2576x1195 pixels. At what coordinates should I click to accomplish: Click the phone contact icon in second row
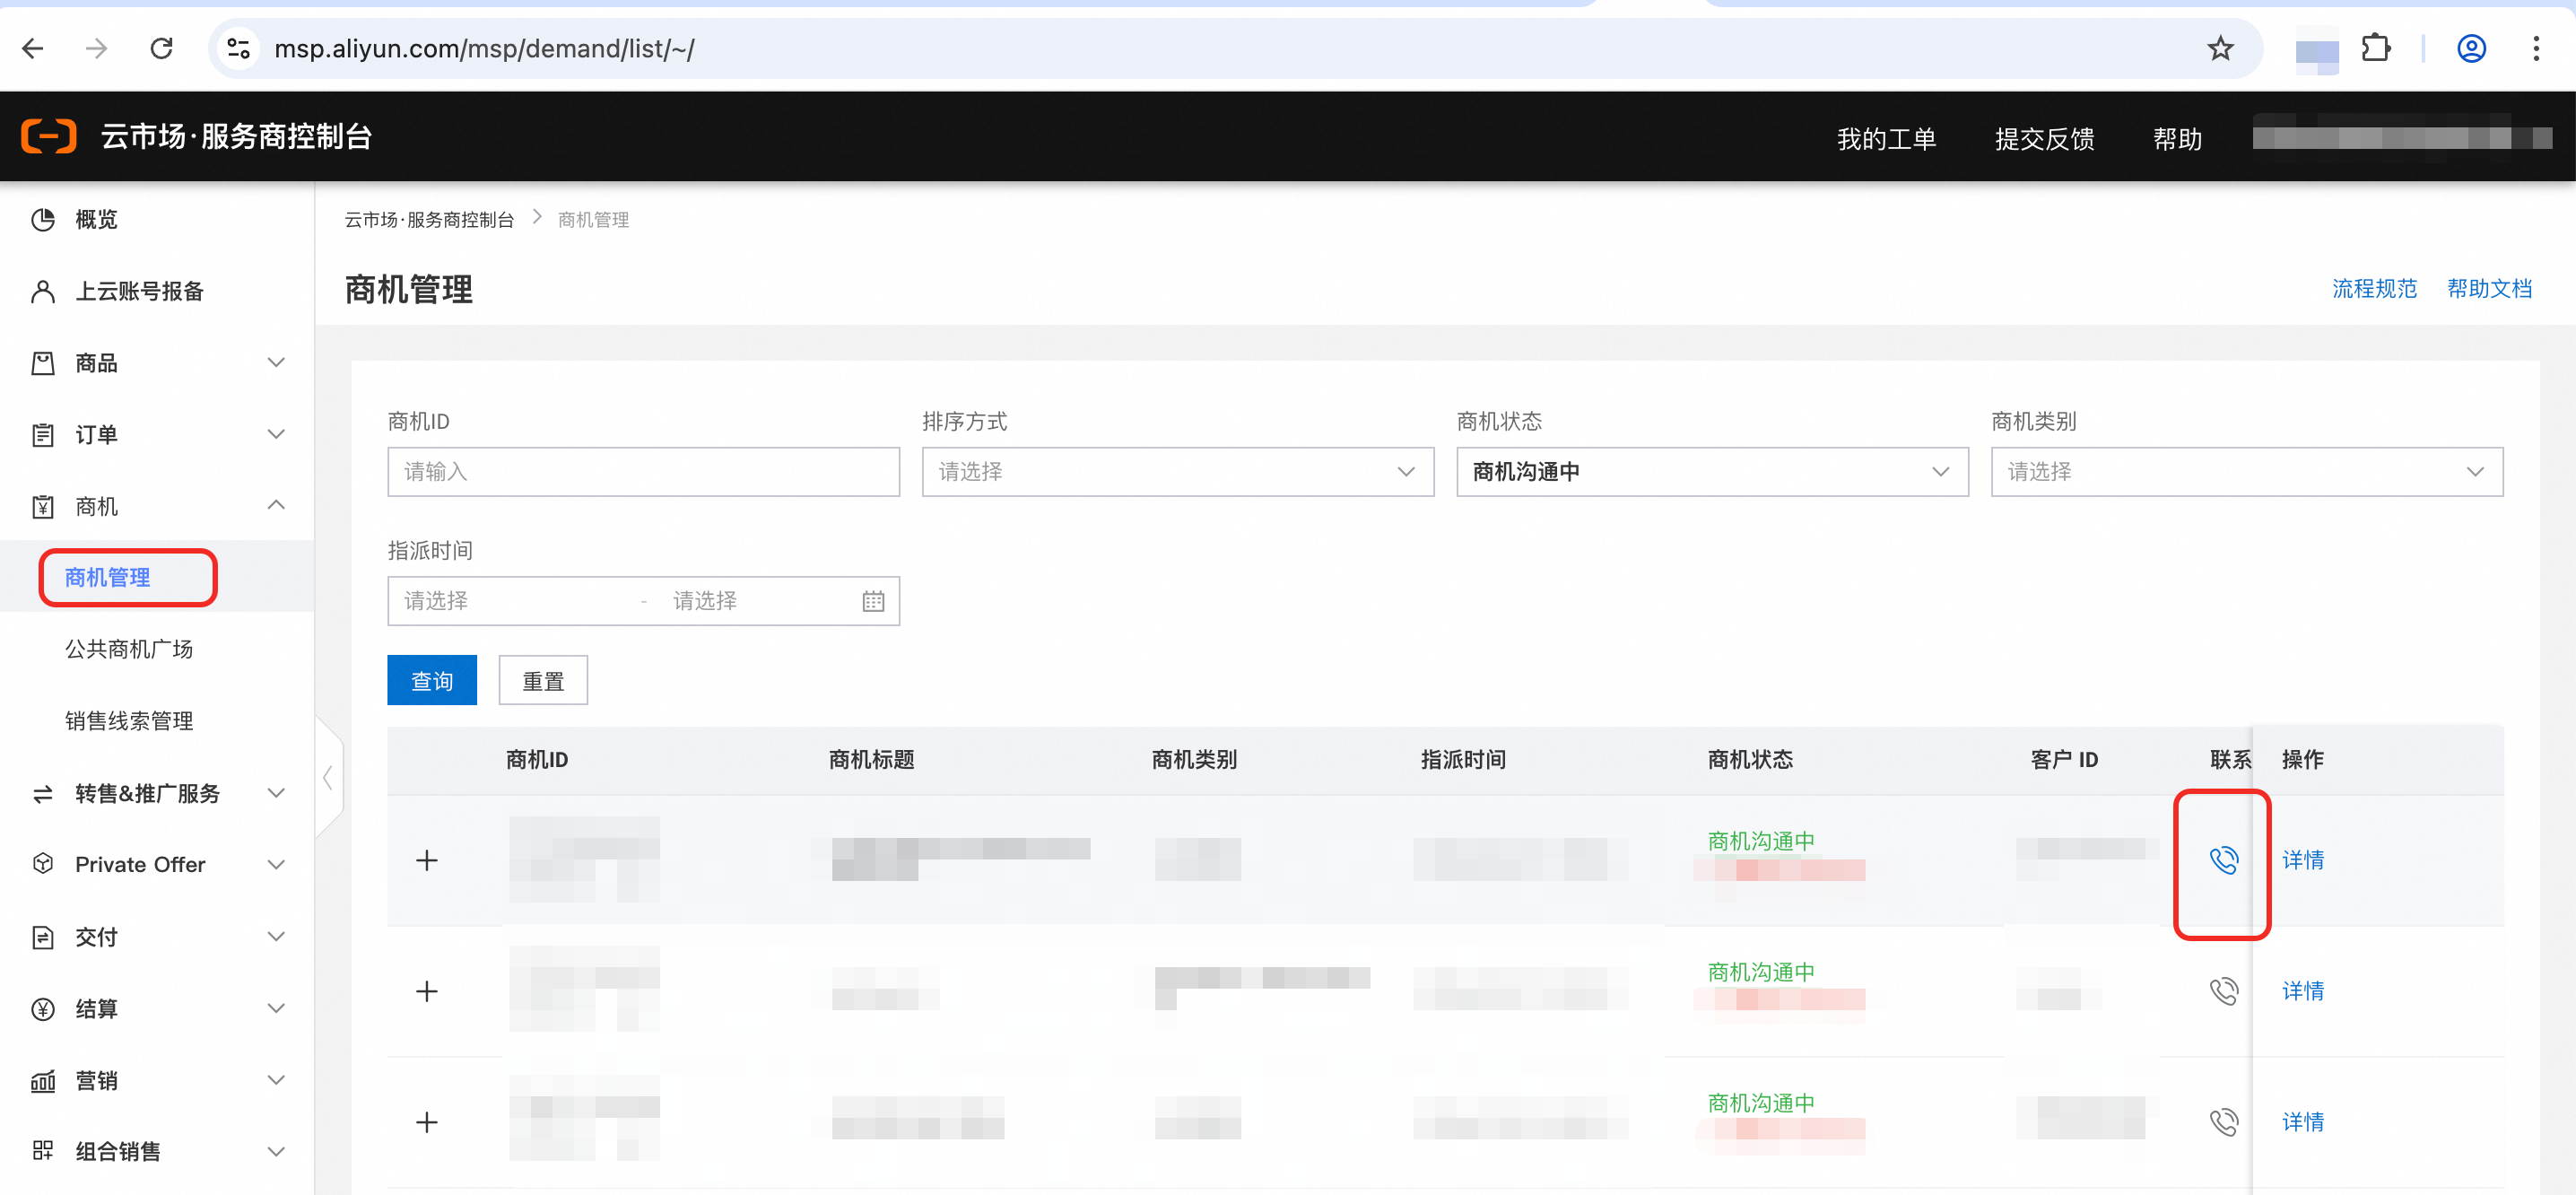tap(2223, 991)
